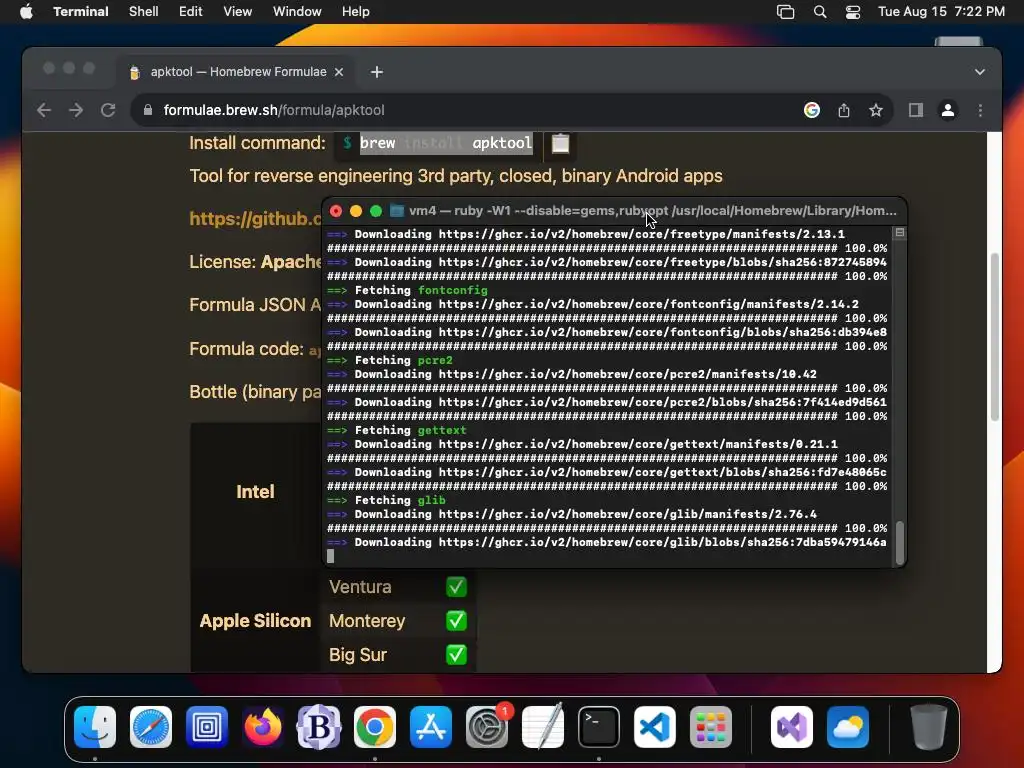Open TextEdit from the Dock
The image size is (1024, 768).
(x=543, y=727)
